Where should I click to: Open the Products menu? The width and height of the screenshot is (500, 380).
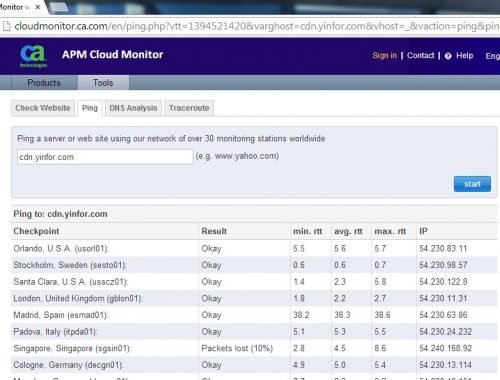tap(44, 83)
